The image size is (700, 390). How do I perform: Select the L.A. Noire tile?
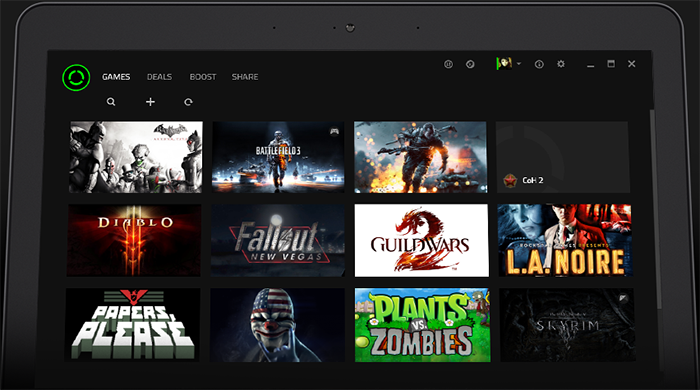pos(565,241)
